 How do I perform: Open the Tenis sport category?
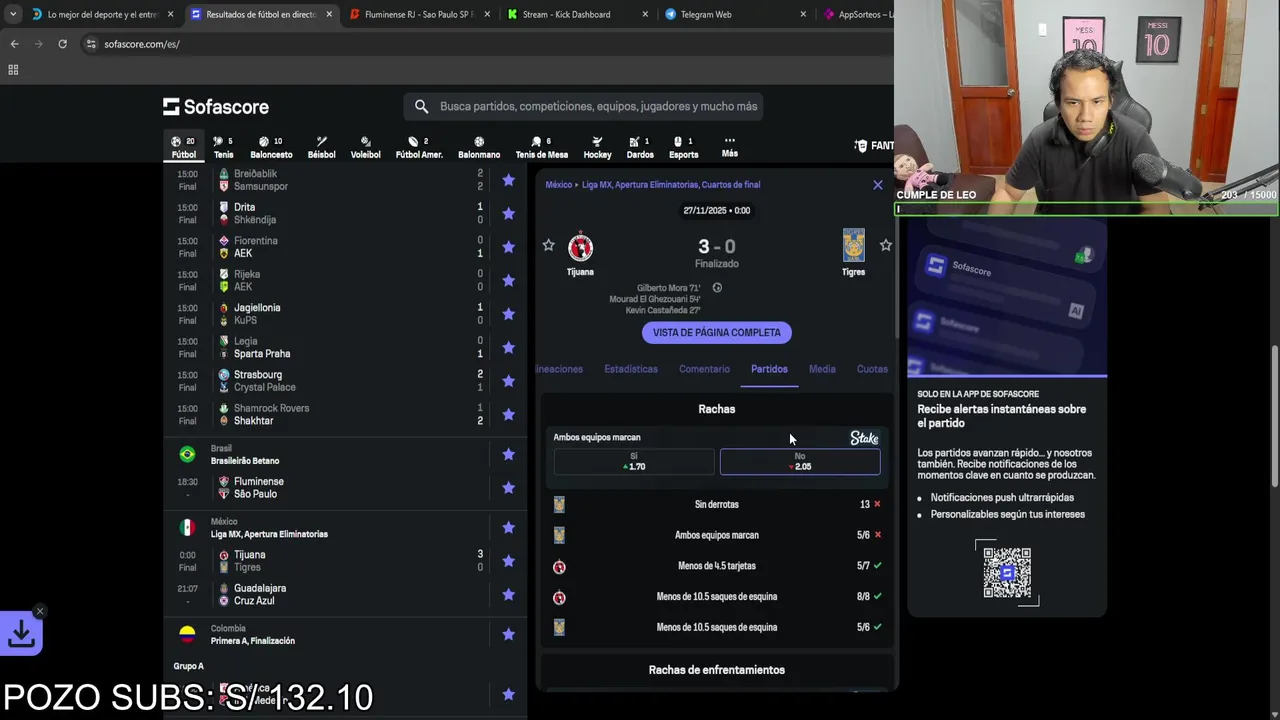click(x=223, y=147)
